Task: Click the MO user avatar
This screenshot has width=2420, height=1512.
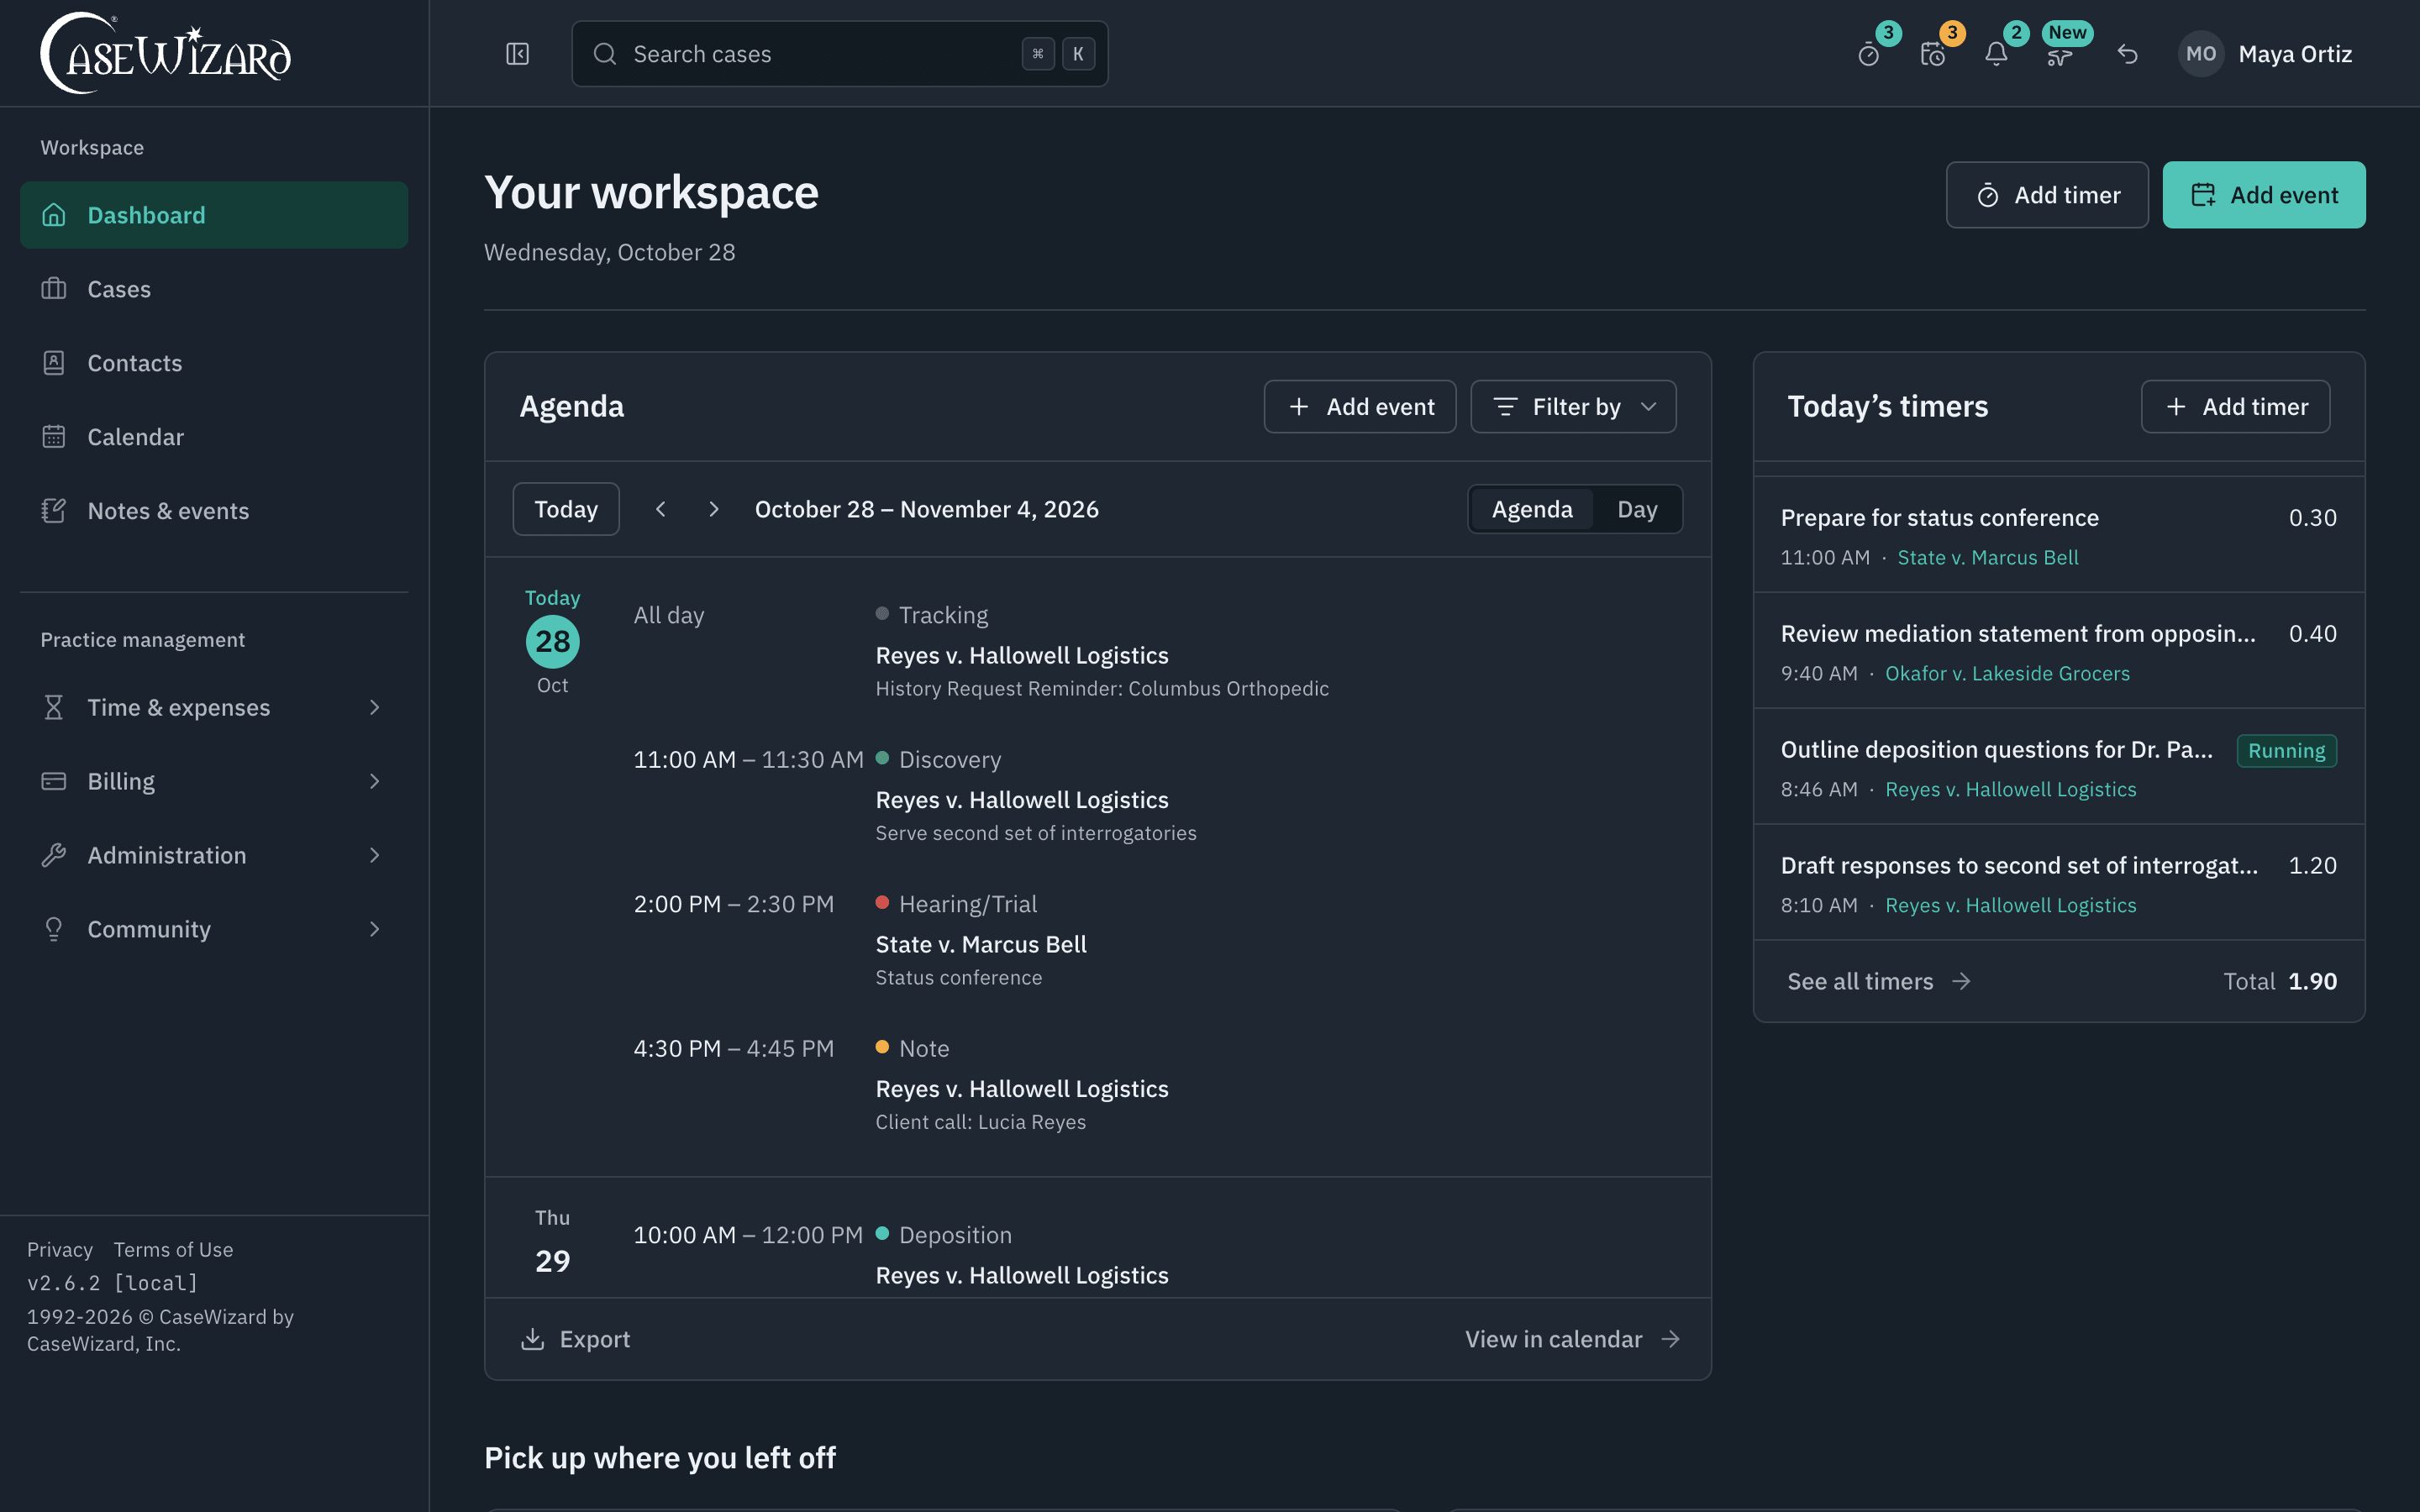Action: coord(2201,54)
